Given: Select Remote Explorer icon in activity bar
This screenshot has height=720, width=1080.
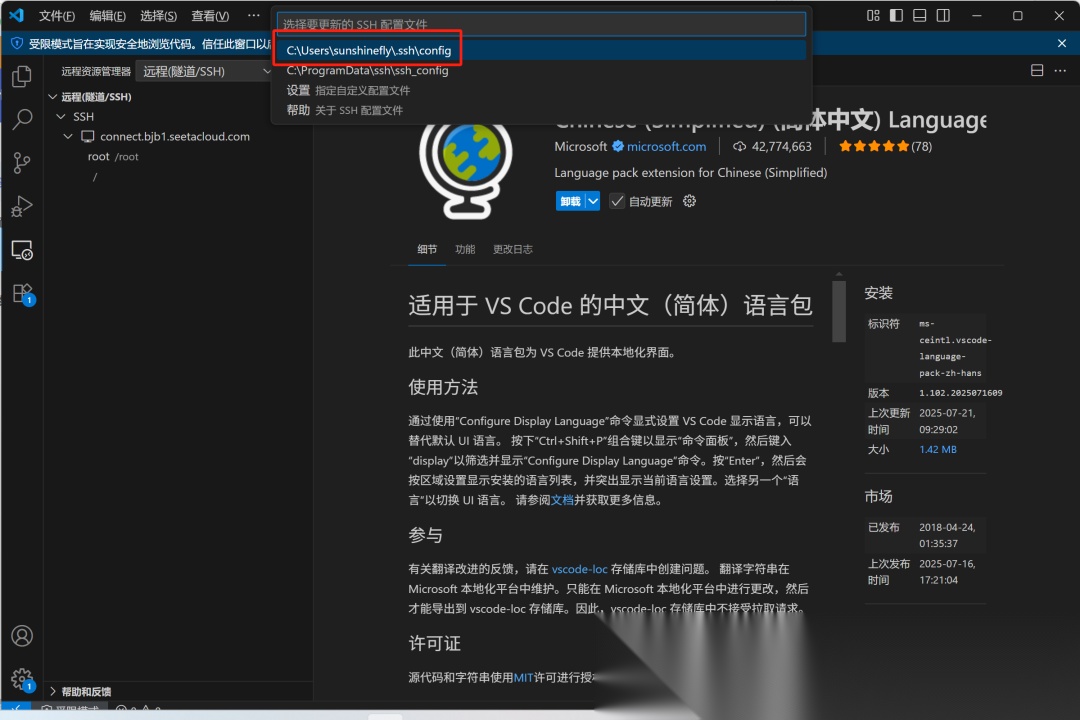Looking at the screenshot, I should 22,249.
